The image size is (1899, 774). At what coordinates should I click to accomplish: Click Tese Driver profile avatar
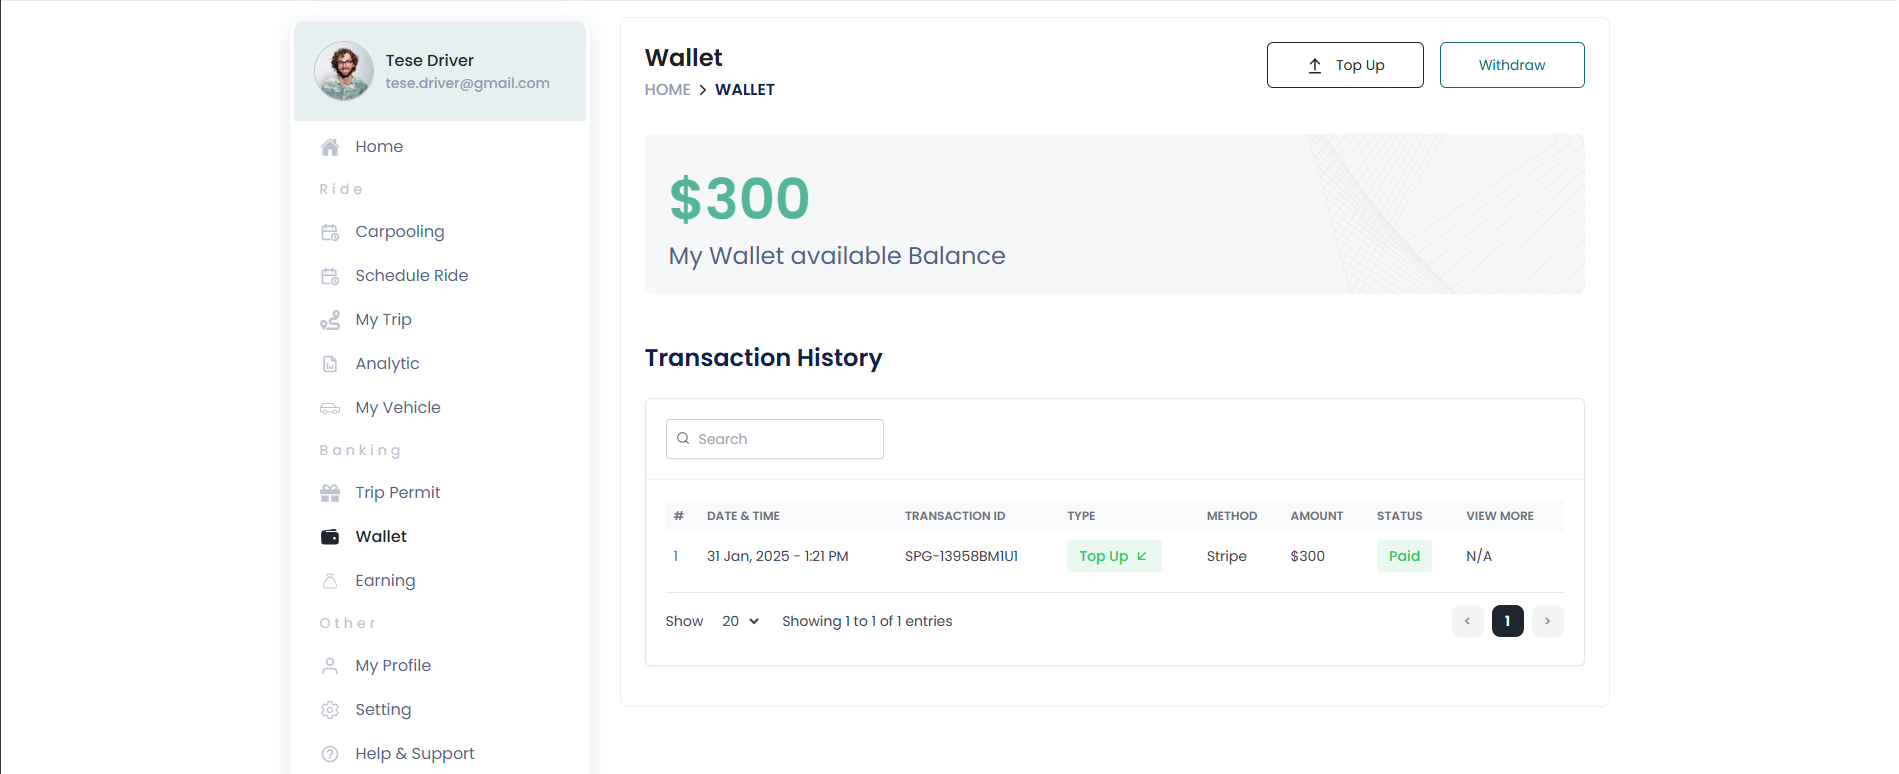click(x=344, y=71)
